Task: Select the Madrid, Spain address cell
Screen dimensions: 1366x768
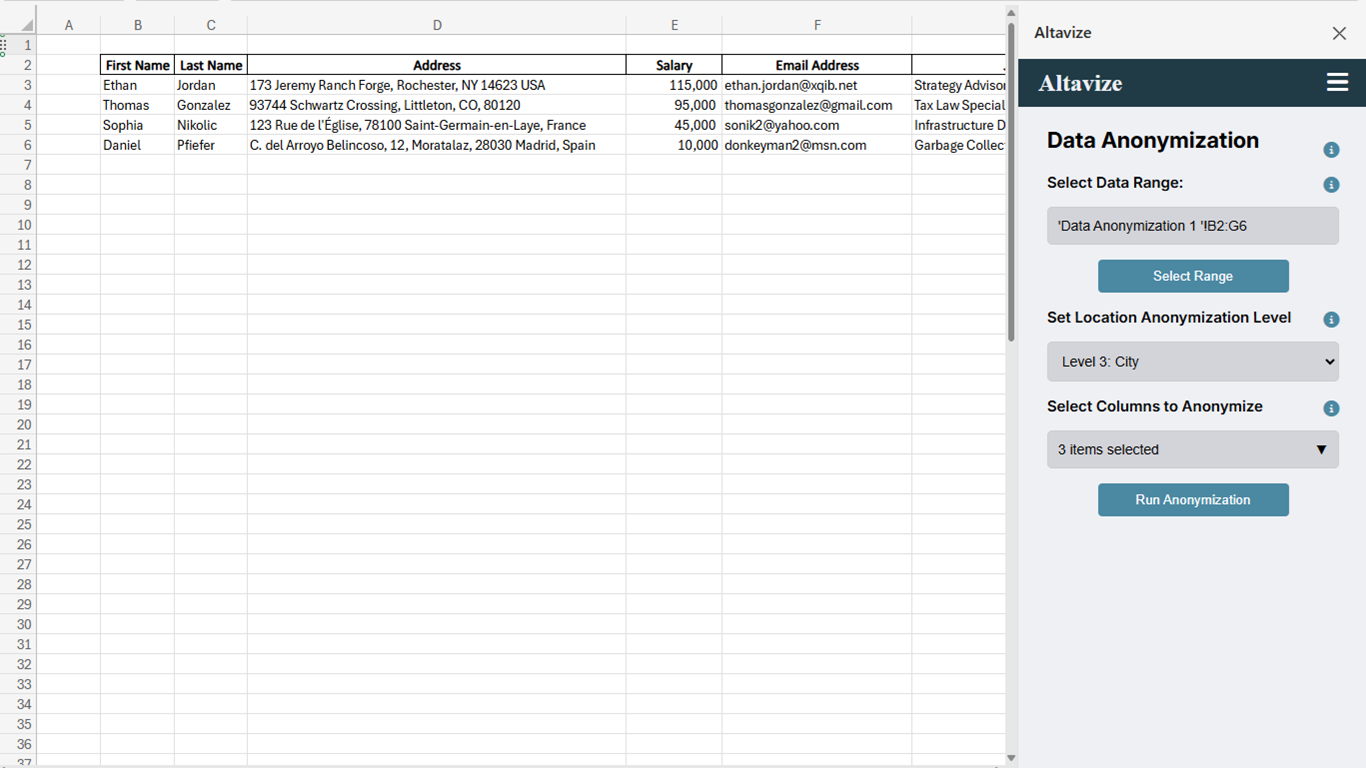Action: coord(437,145)
